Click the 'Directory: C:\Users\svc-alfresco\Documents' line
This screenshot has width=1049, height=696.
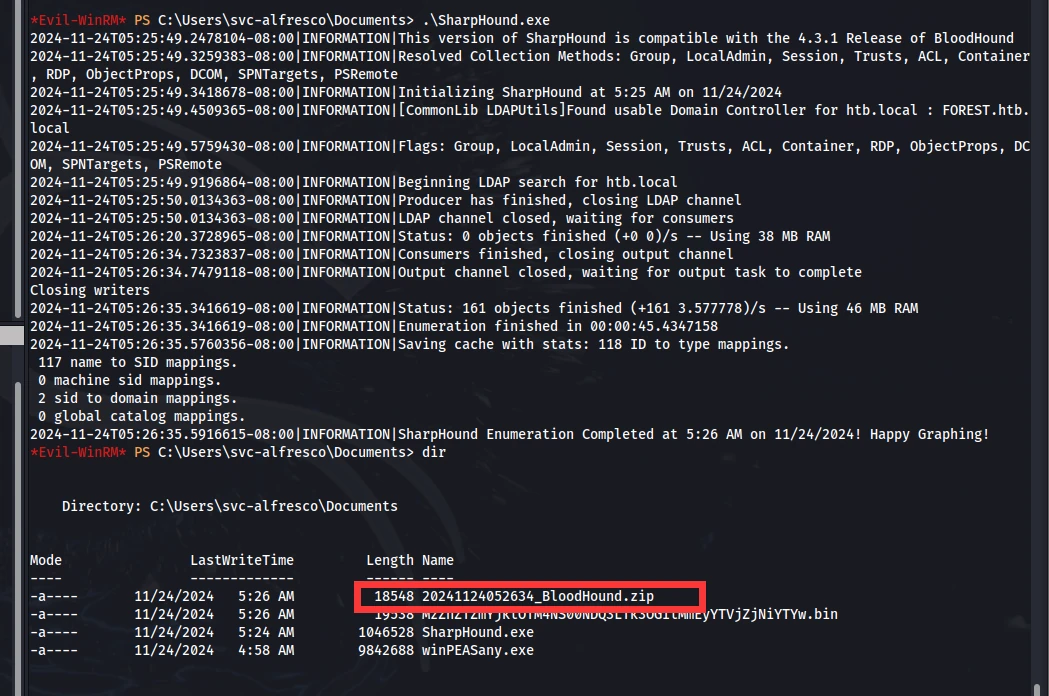click(229, 507)
